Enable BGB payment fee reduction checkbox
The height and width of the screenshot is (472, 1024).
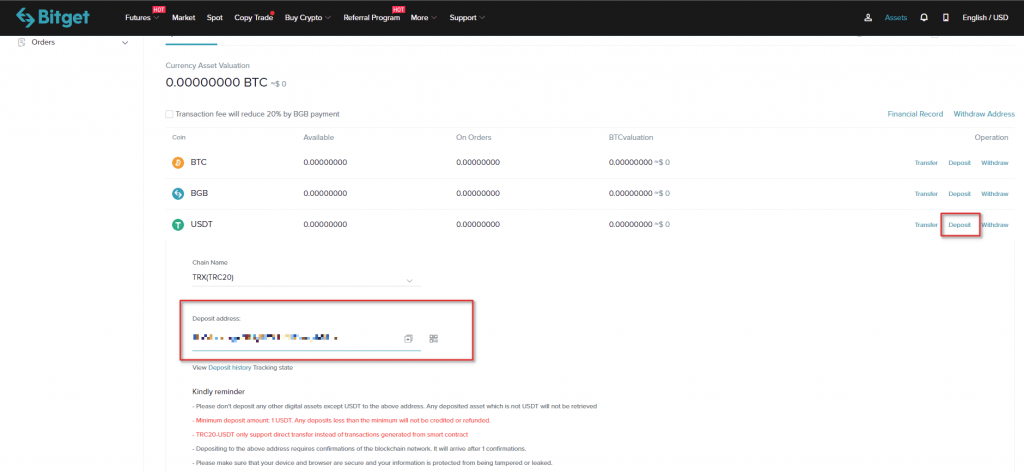click(169, 114)
